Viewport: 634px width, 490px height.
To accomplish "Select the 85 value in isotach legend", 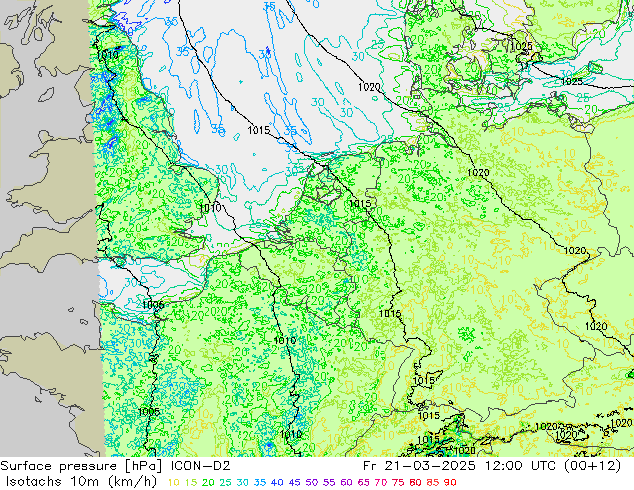I will (x=433, y=482).
